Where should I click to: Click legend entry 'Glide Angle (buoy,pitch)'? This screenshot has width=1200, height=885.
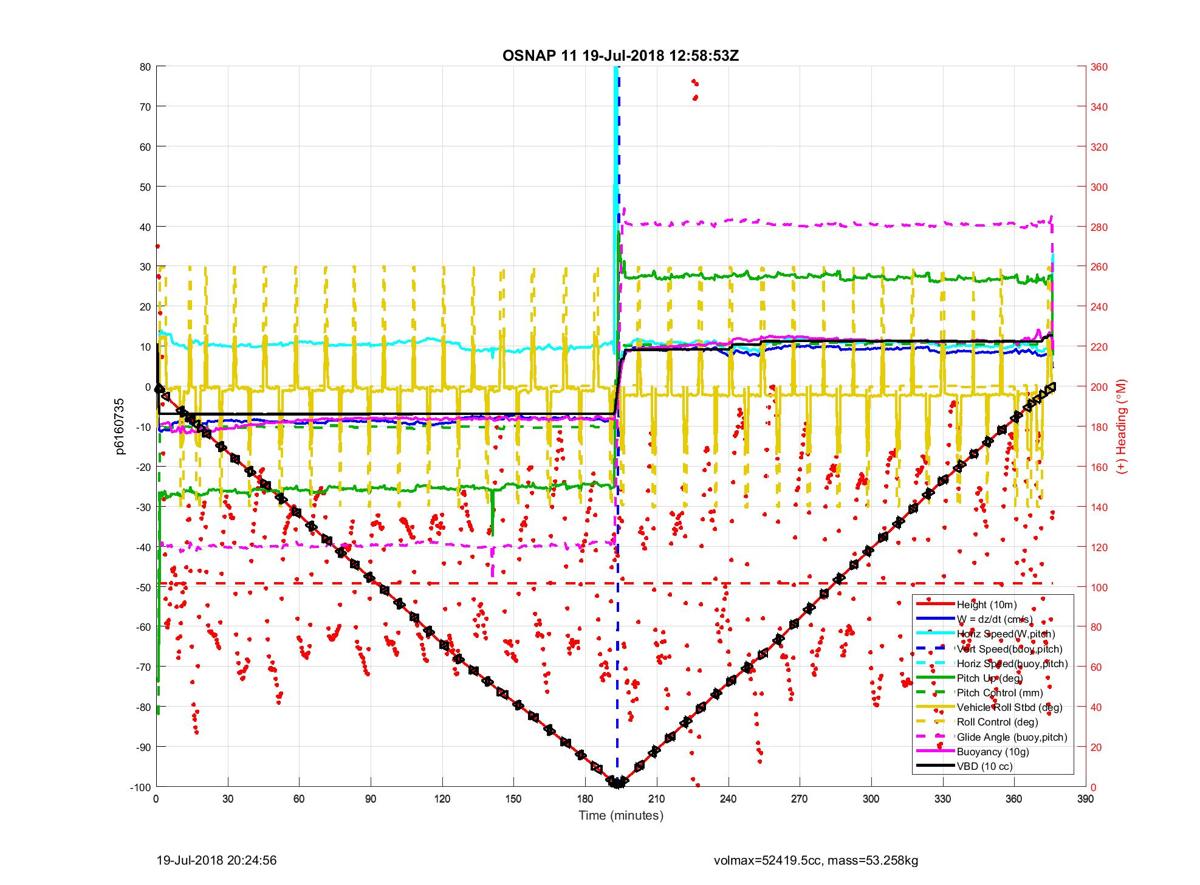(x=1013, y=737)
